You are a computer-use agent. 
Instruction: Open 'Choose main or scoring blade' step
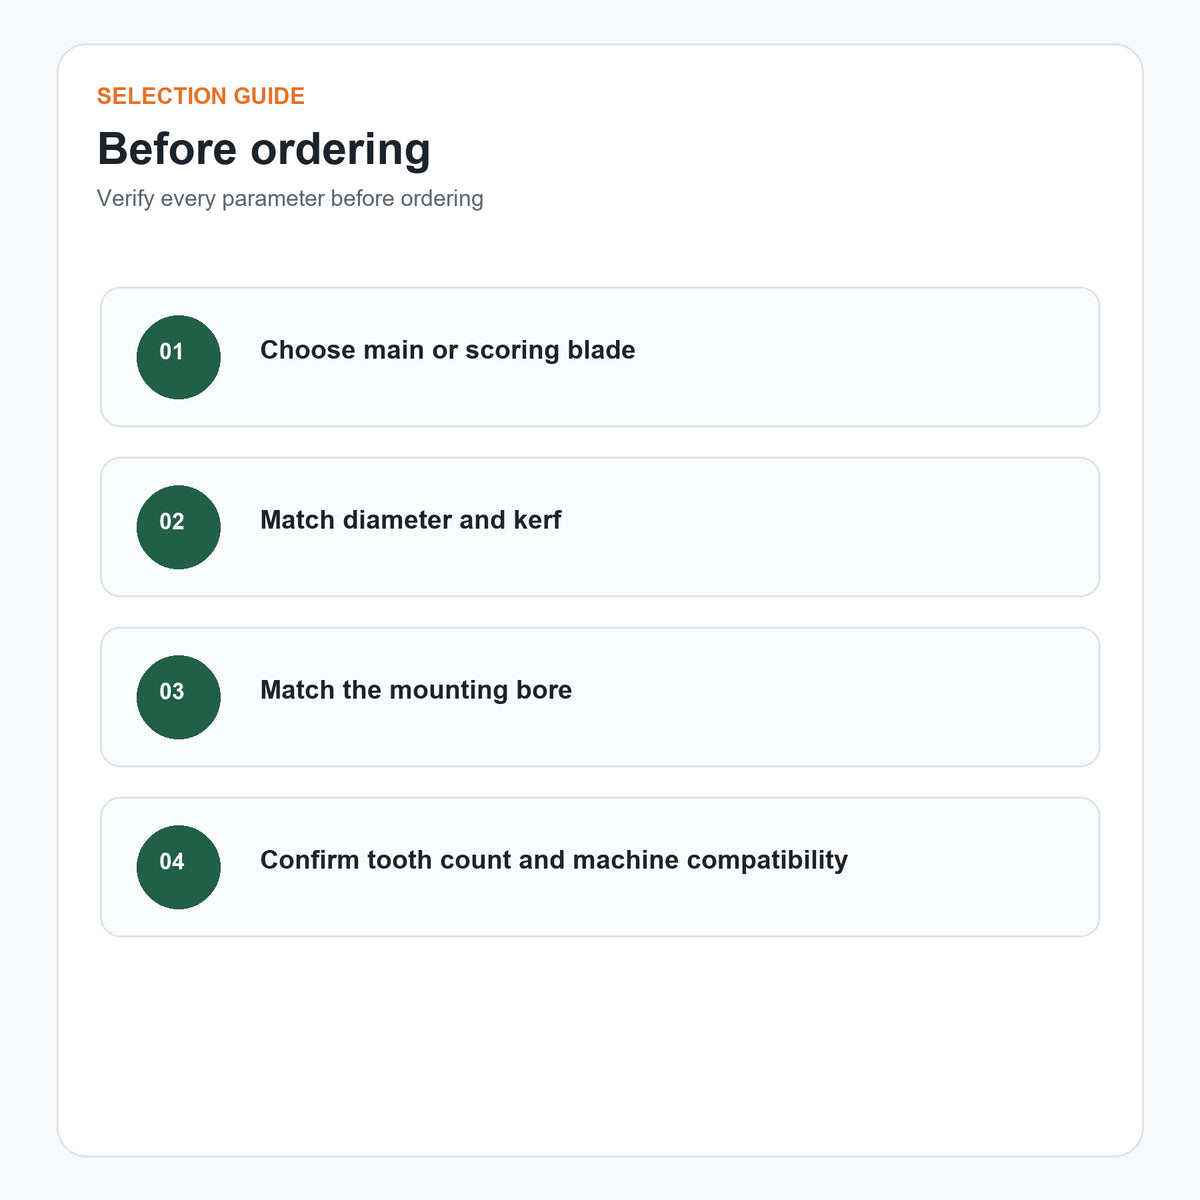coord(447,350)
